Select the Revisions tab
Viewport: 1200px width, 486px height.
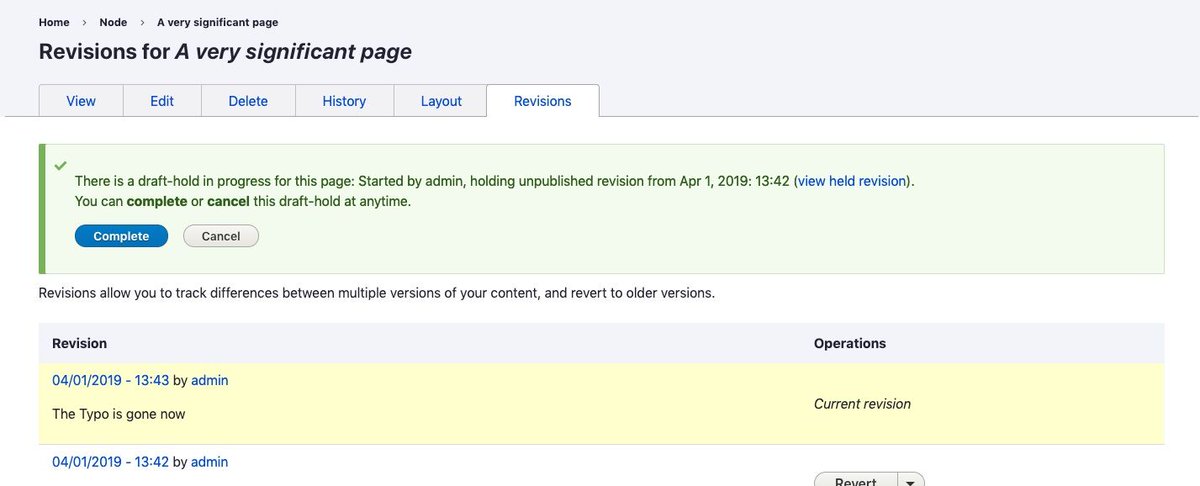click(x=543, y=101)
